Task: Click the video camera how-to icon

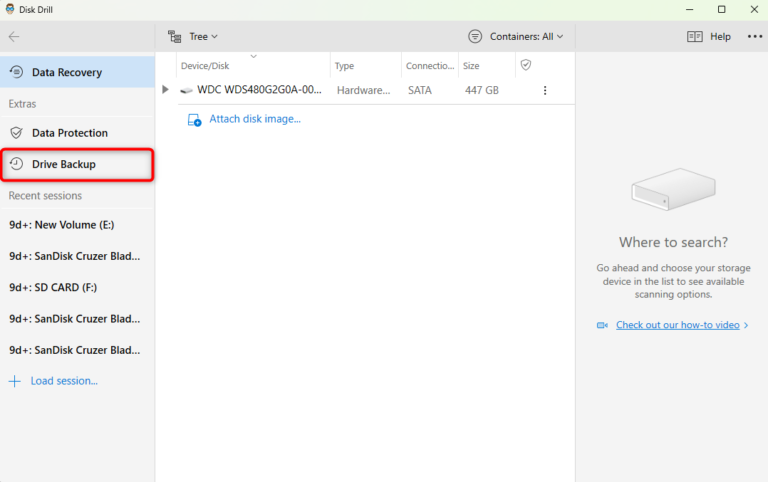Action: [602, 325]
